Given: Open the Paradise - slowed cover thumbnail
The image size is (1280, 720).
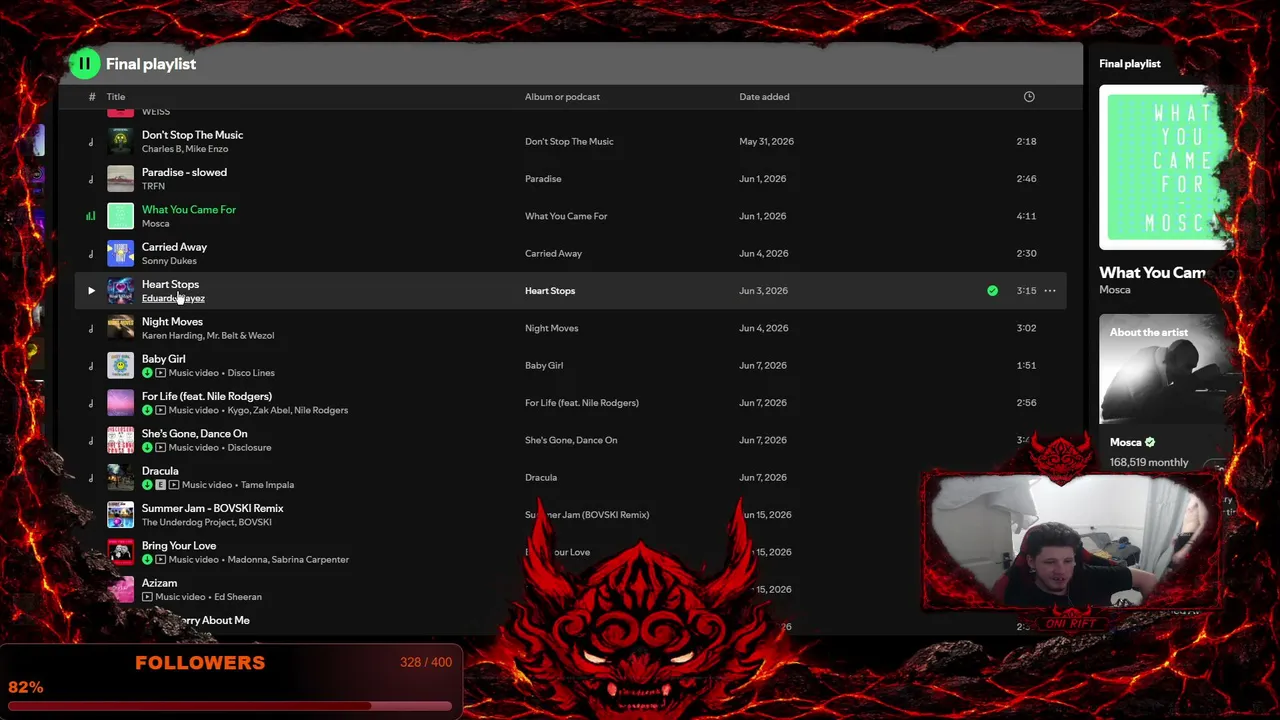Looking at the screenshot, I should click(120, 179).
